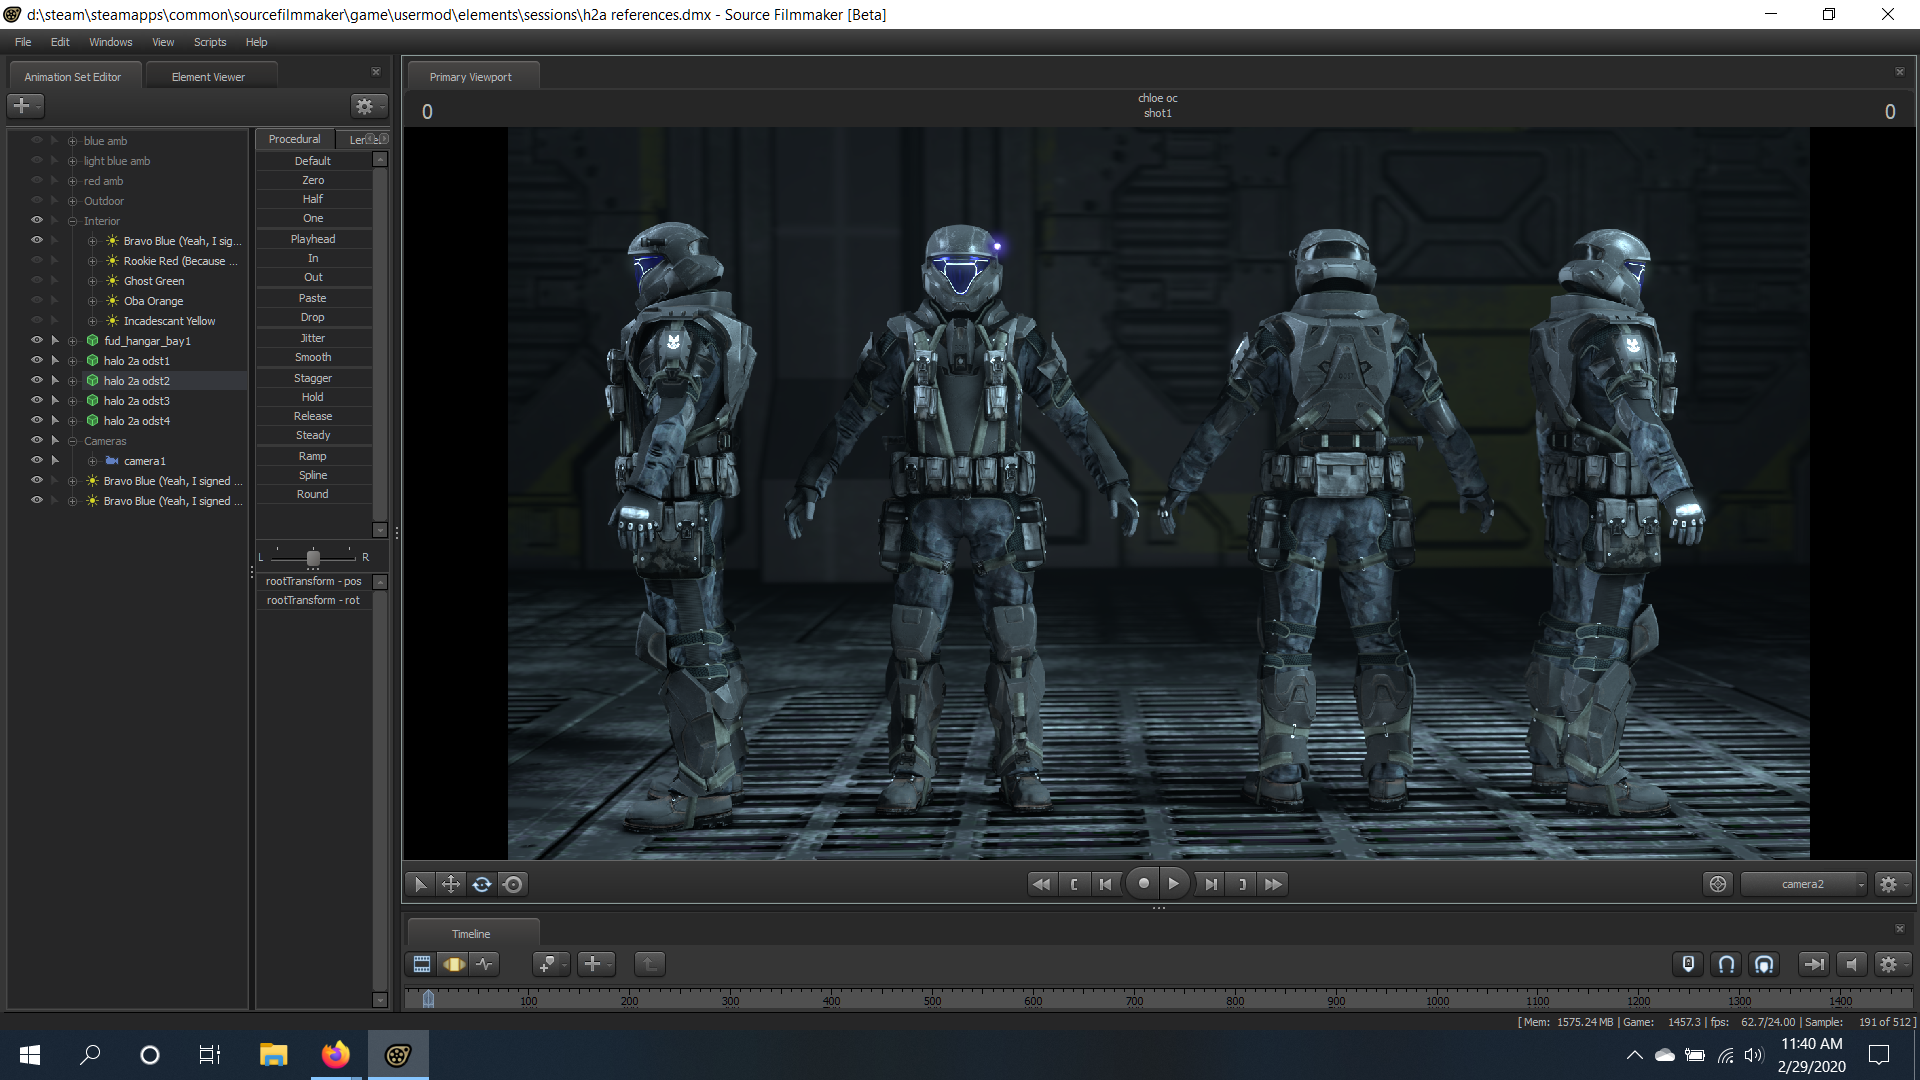Toggle visibility of halo 2a odst1
Viewport: 1920px width, 1080px height.
[x=37, y=360]
